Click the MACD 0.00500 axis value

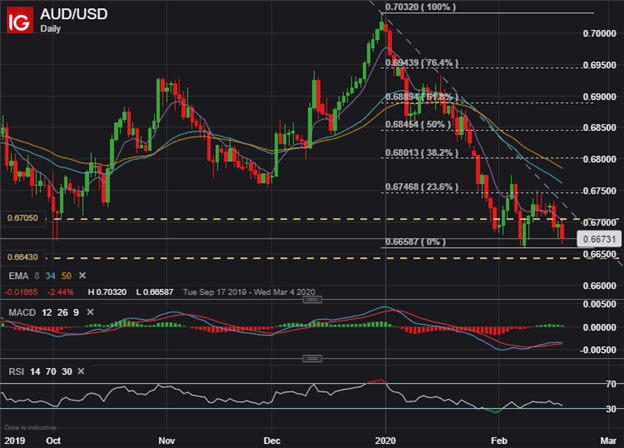click(599, 304)
